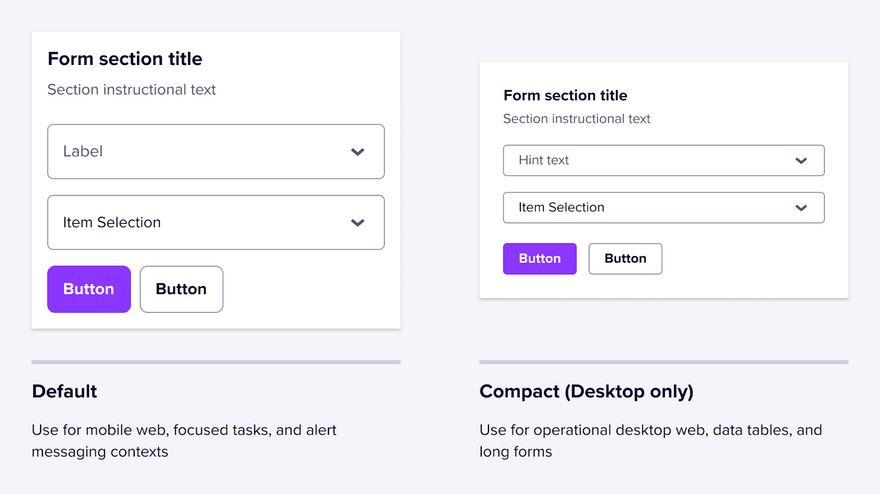
Task: Select the large Form section title heading
Action: 125,58
